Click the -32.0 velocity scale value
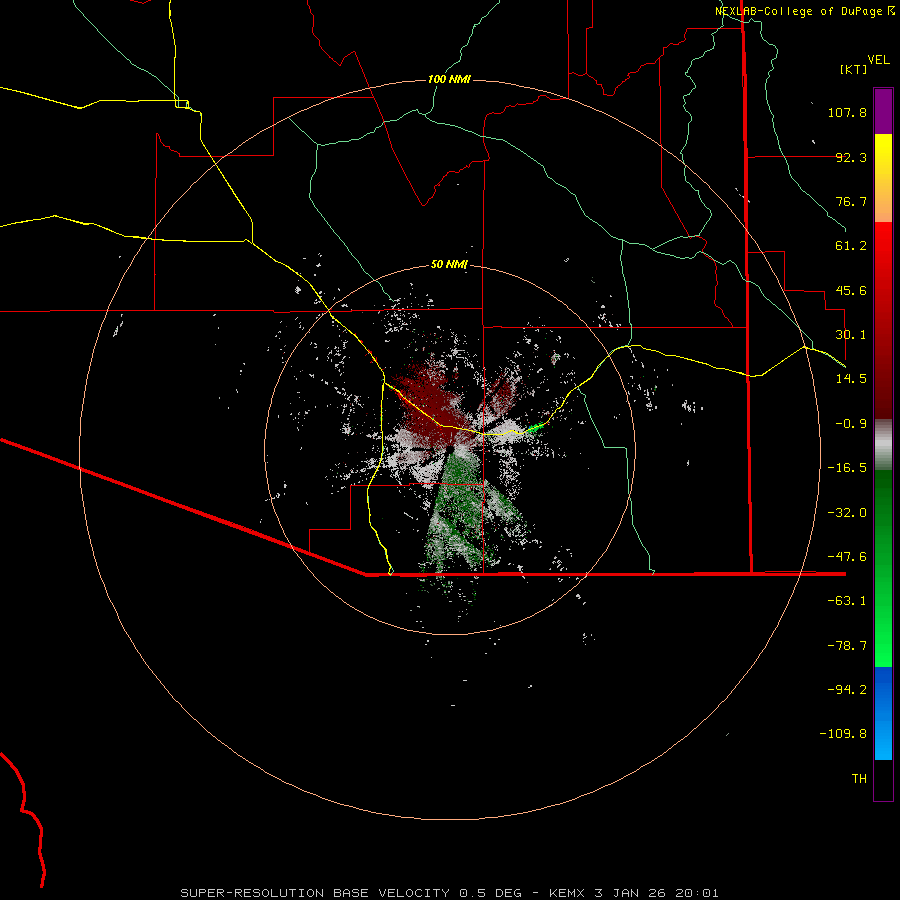Screen dimensions: 900x900 [x=847, y=513]
